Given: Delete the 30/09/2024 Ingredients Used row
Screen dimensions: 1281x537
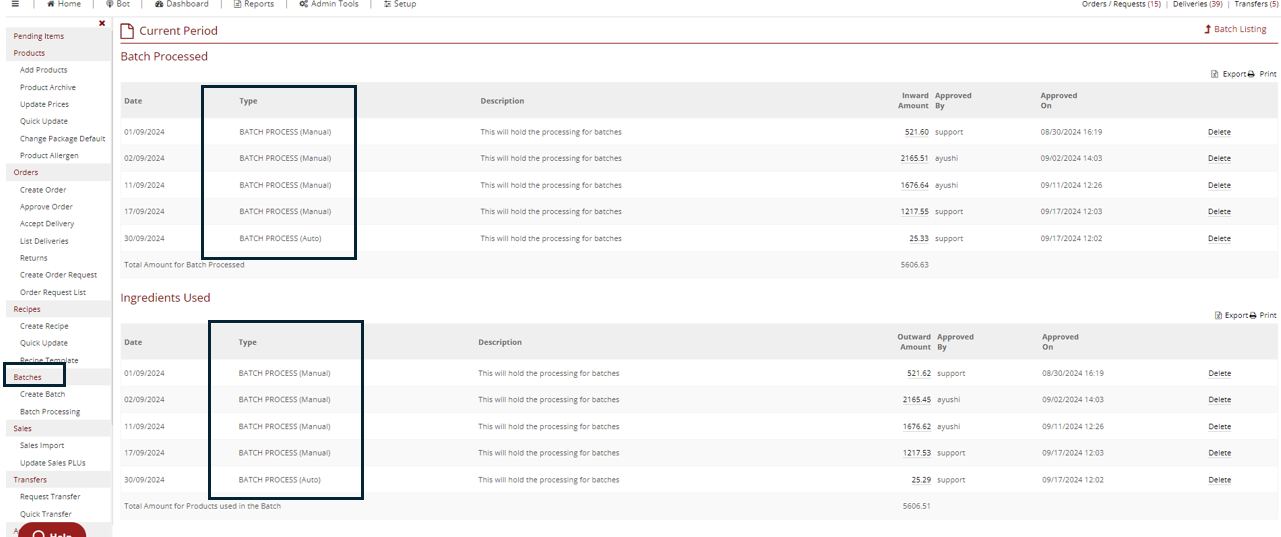Looking at the screenshot, I should click(1219, 480).
